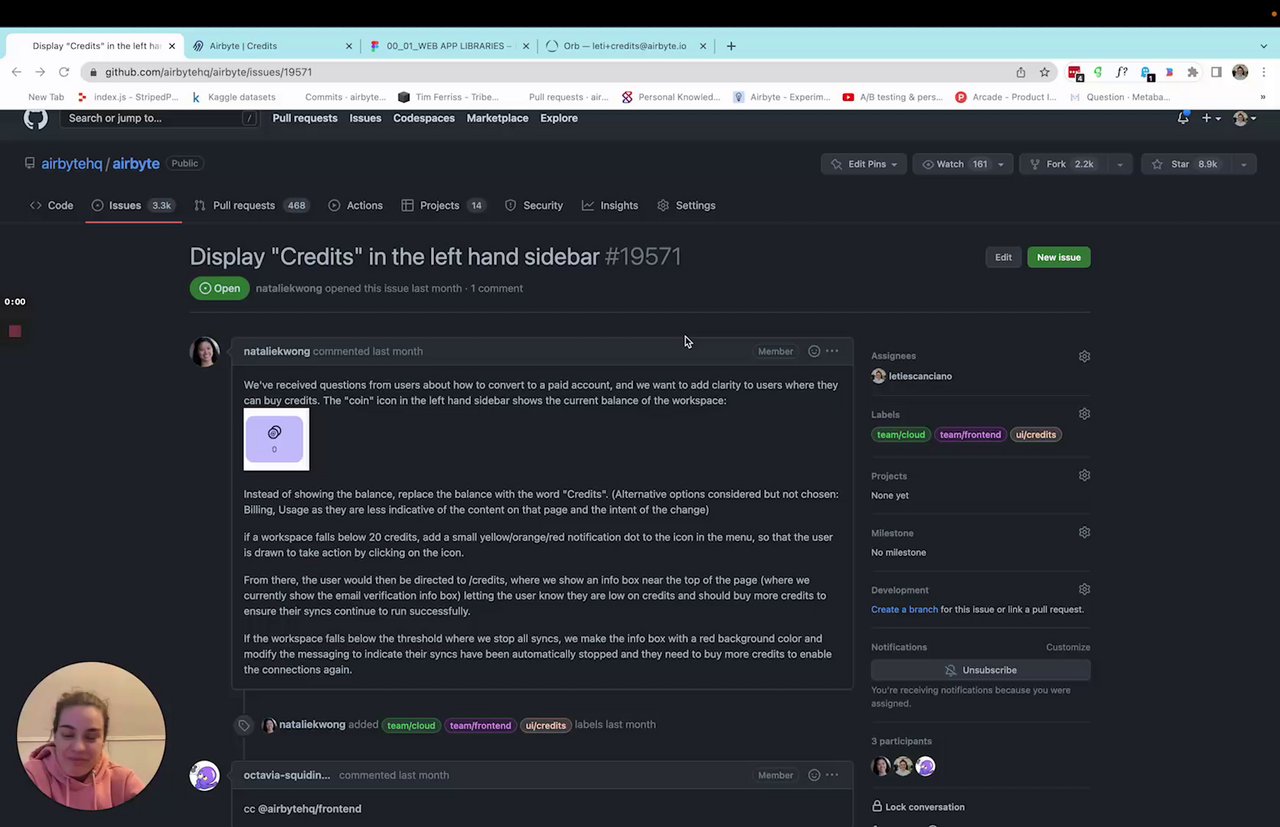This screenshot has width=1280, height=827.
Task: Open the Insights tab
Action: click(x=610, y=205)
